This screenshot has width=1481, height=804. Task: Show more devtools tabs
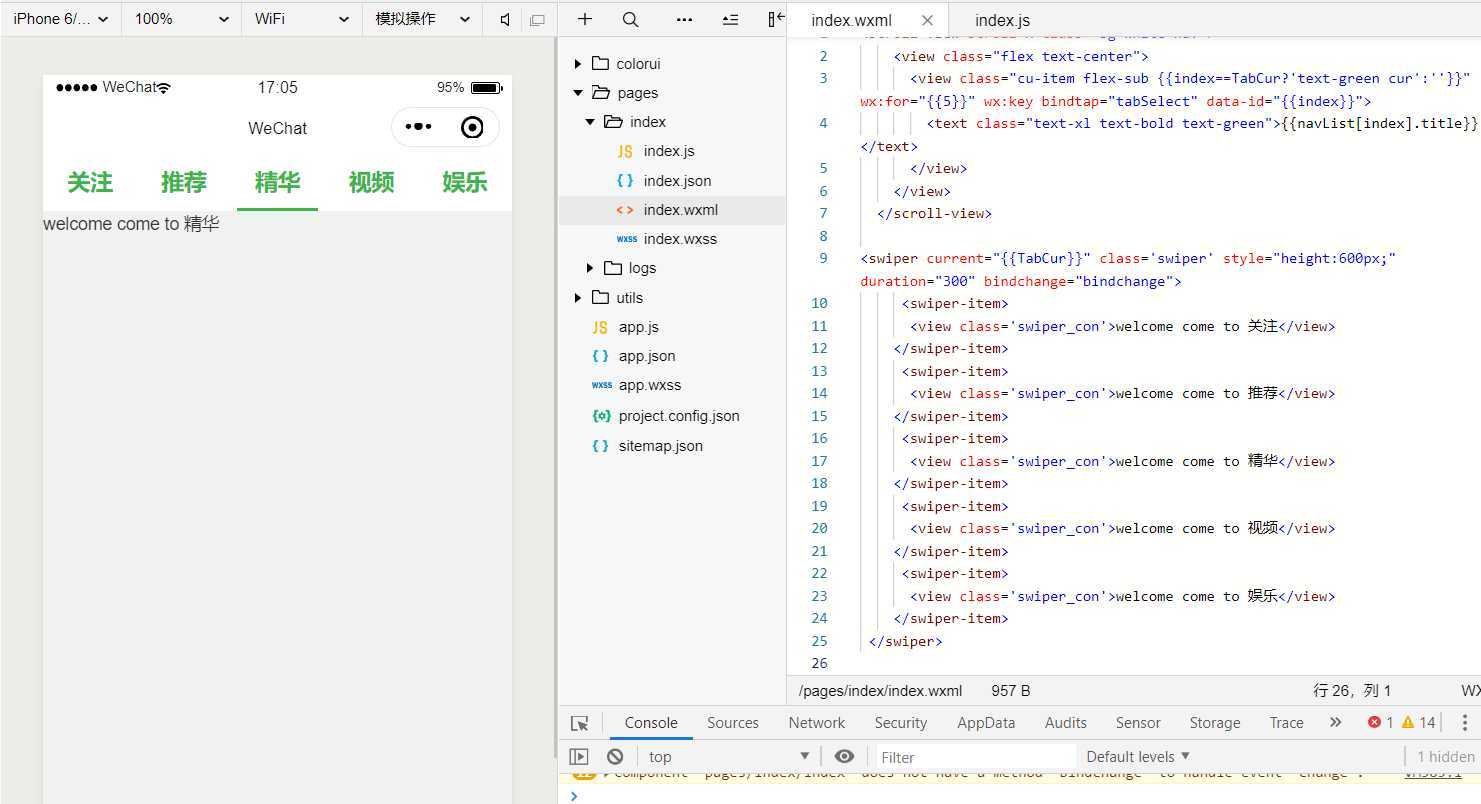(x=1335, y=722)
